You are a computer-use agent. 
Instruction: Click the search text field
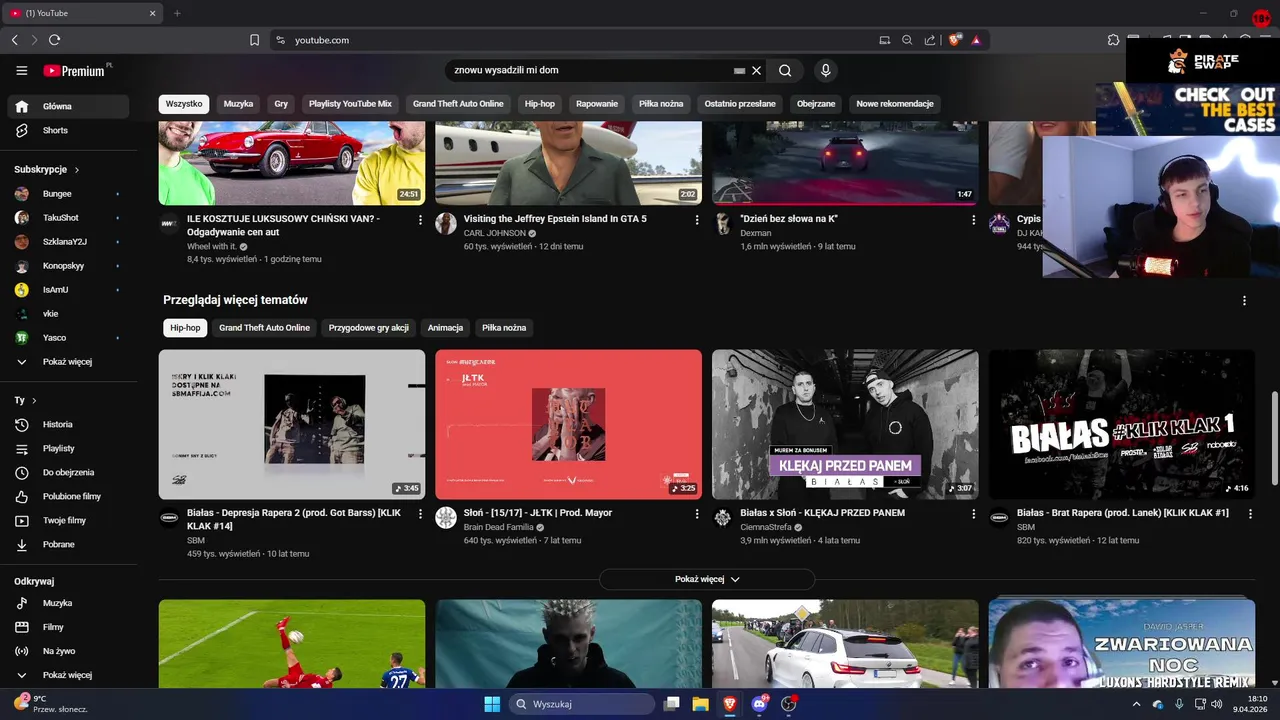[x=590, y=71]
